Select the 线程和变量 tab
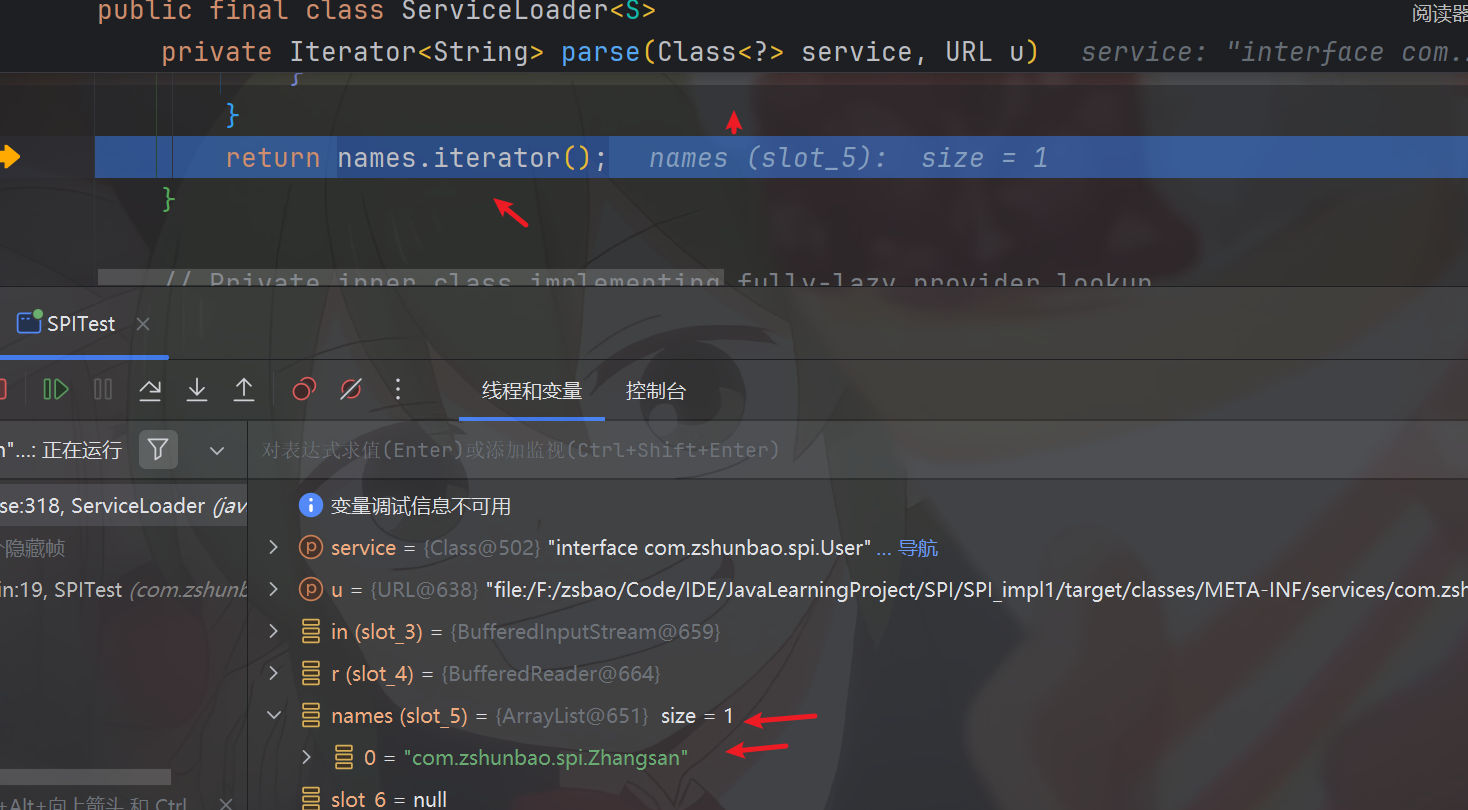Viewport: 1468px width, 810px height. click(532, 391)
